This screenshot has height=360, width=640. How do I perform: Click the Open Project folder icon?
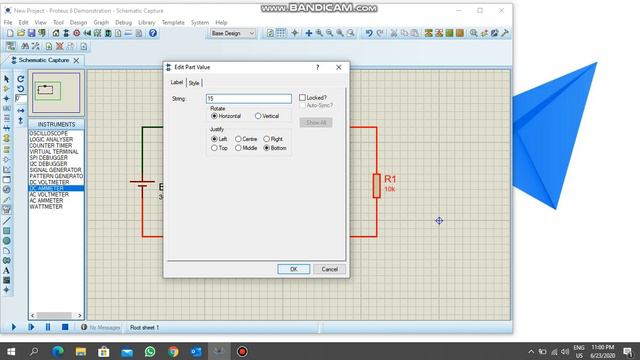(21, 33)
